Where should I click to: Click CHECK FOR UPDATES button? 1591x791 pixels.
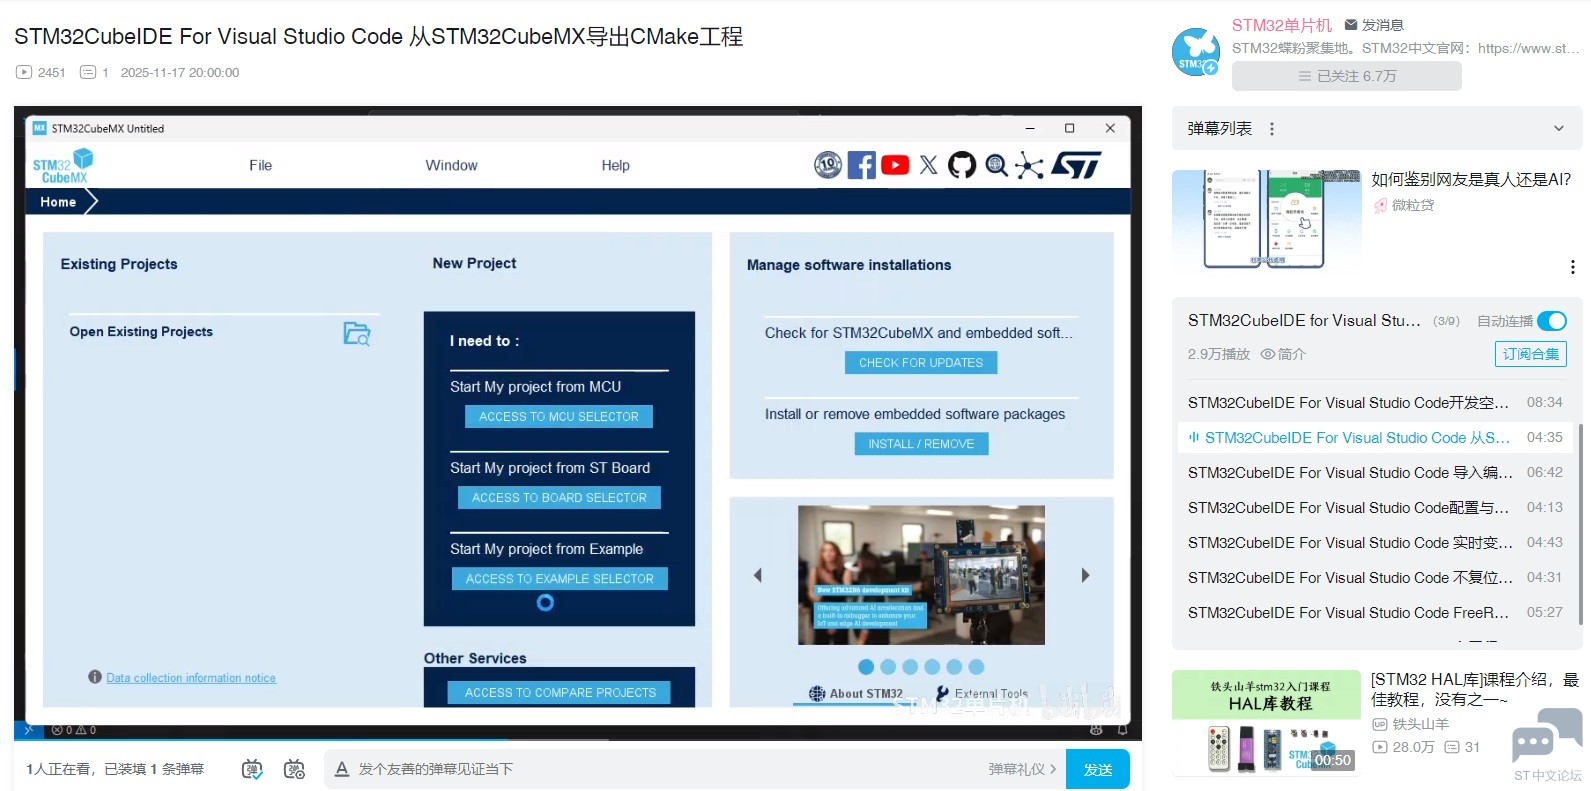click(921, 363)
